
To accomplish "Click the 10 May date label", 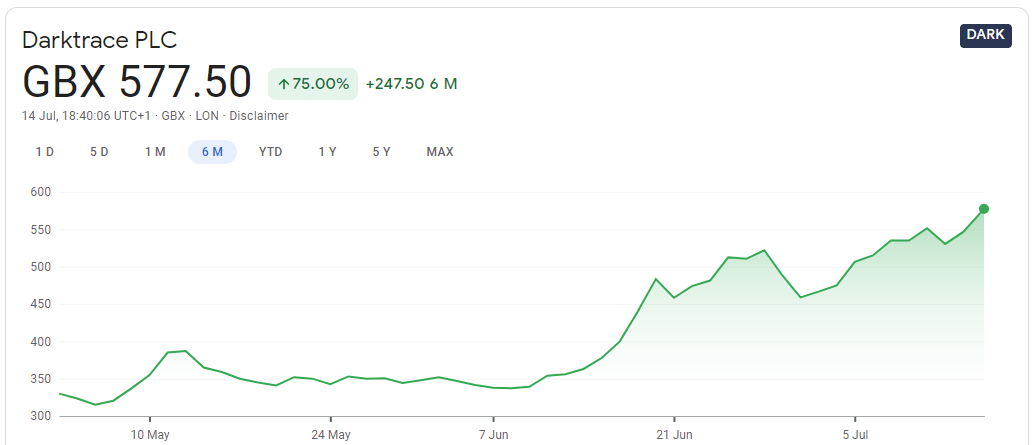I will click(149, 435).
